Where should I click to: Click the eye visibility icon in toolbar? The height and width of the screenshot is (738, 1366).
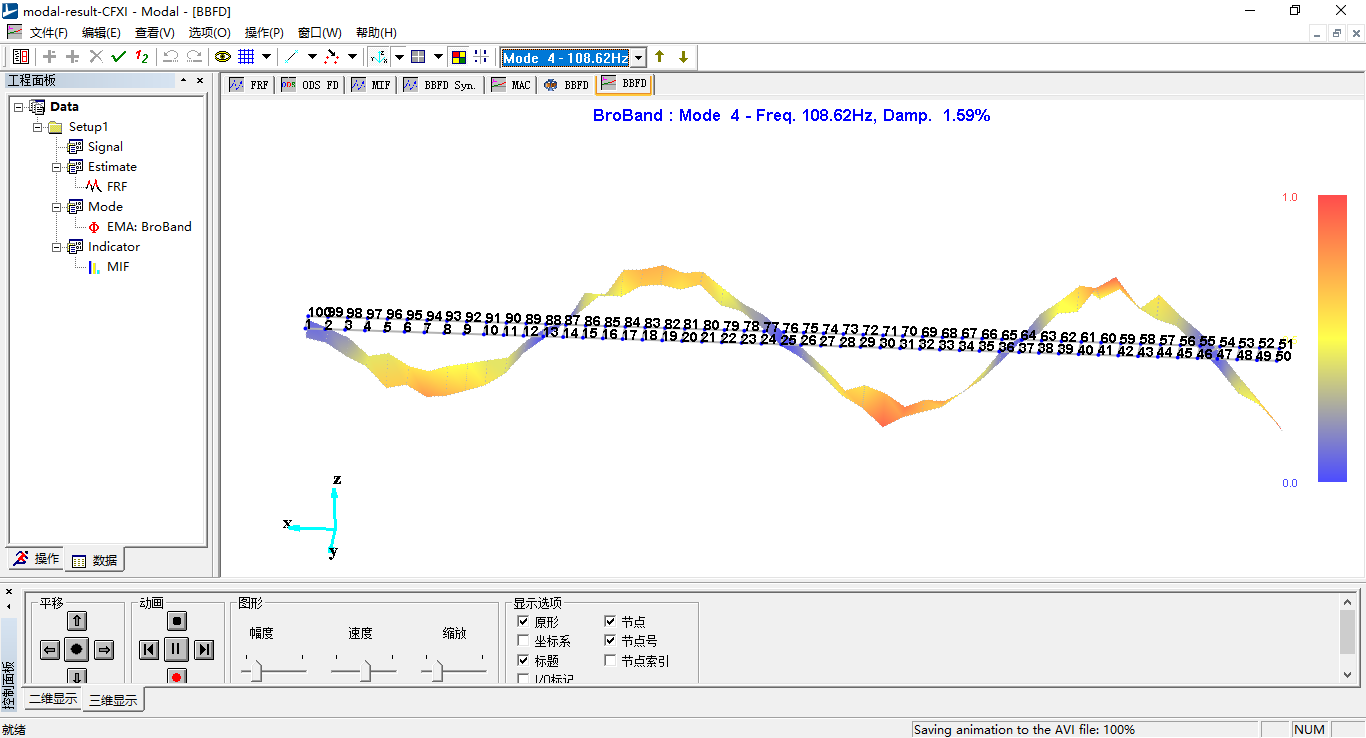(x=222, y=57)
